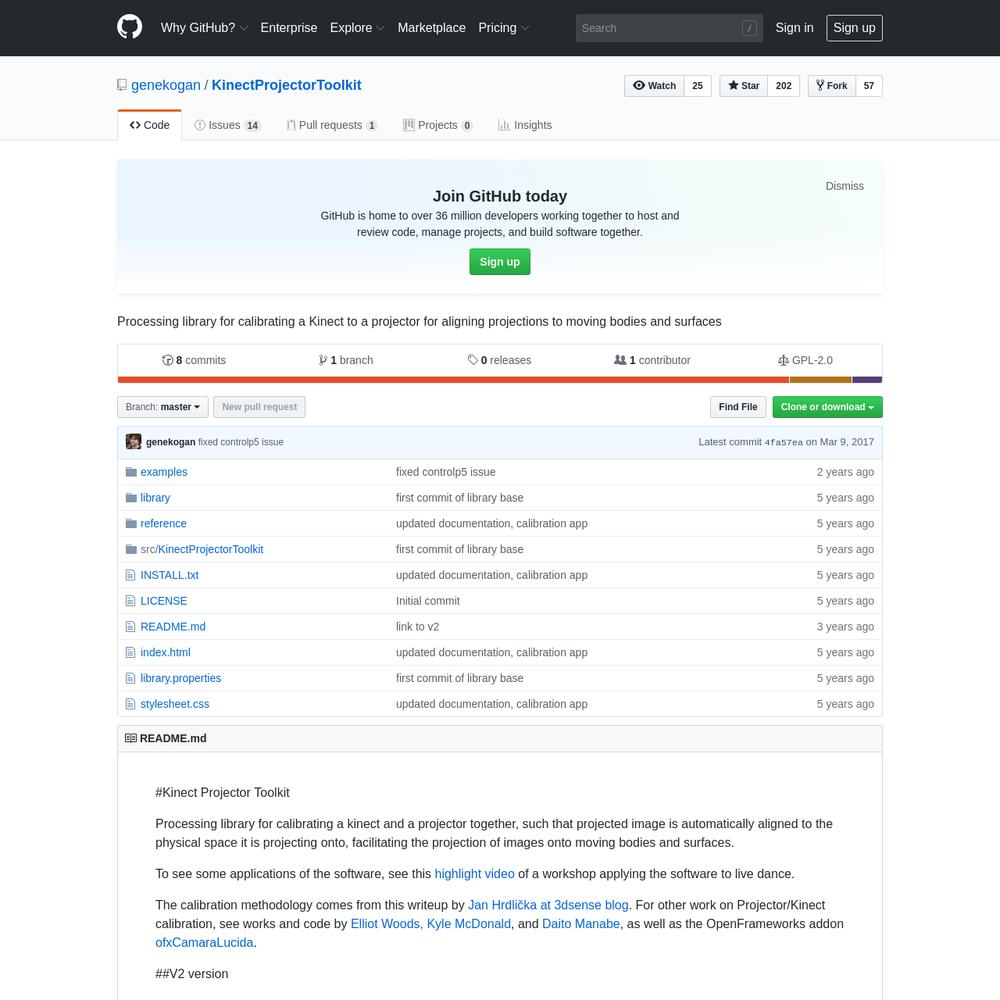Open the Pull requests count badge
Screen dimensions: 1000x1000
coord(372,126)
